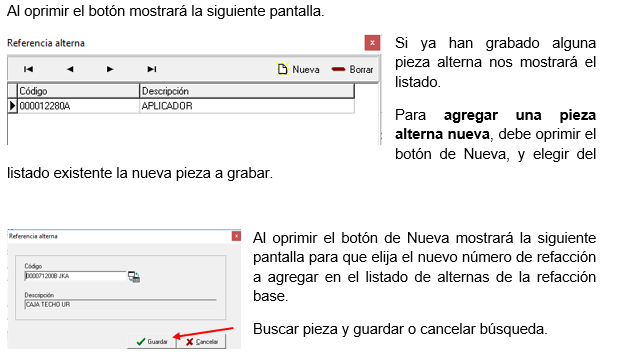Click the green checkmark on Guardar
Image resolution: width=642 pixels, height=360 pixels.
click(x=141, y=342)
